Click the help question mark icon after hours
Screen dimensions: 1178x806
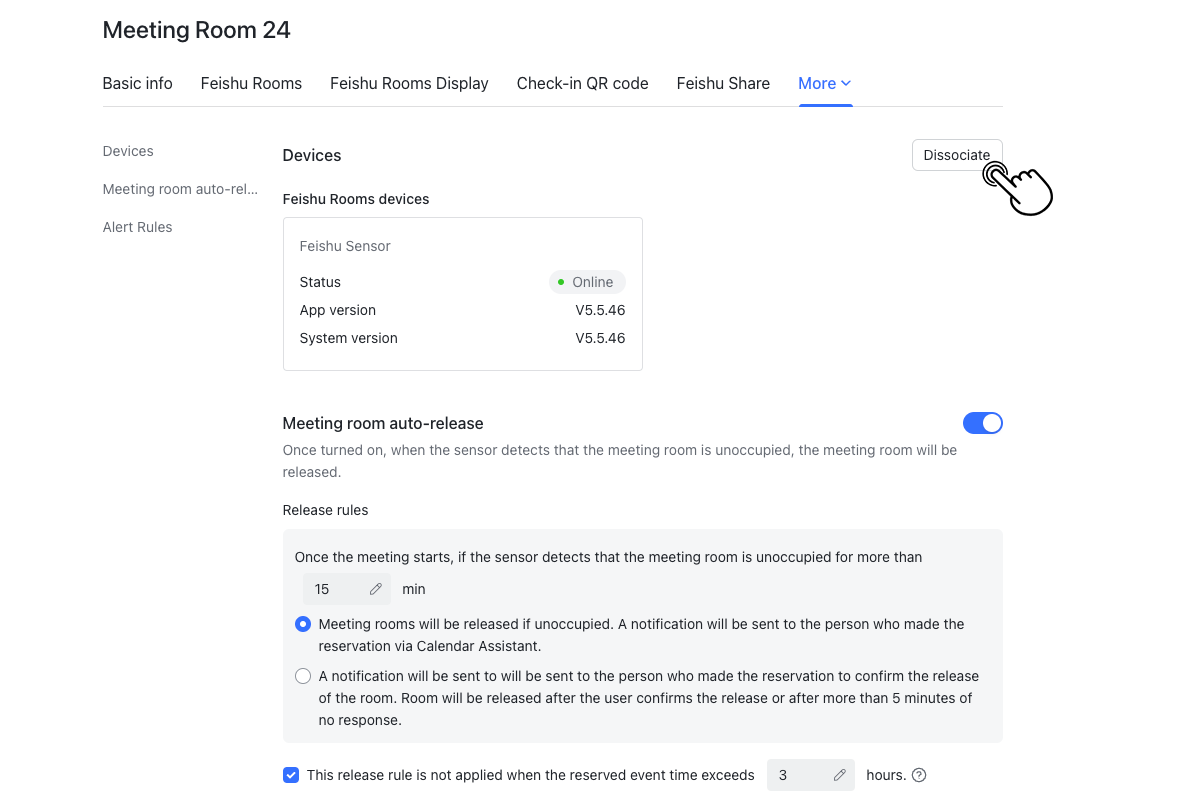pos(919,775)
